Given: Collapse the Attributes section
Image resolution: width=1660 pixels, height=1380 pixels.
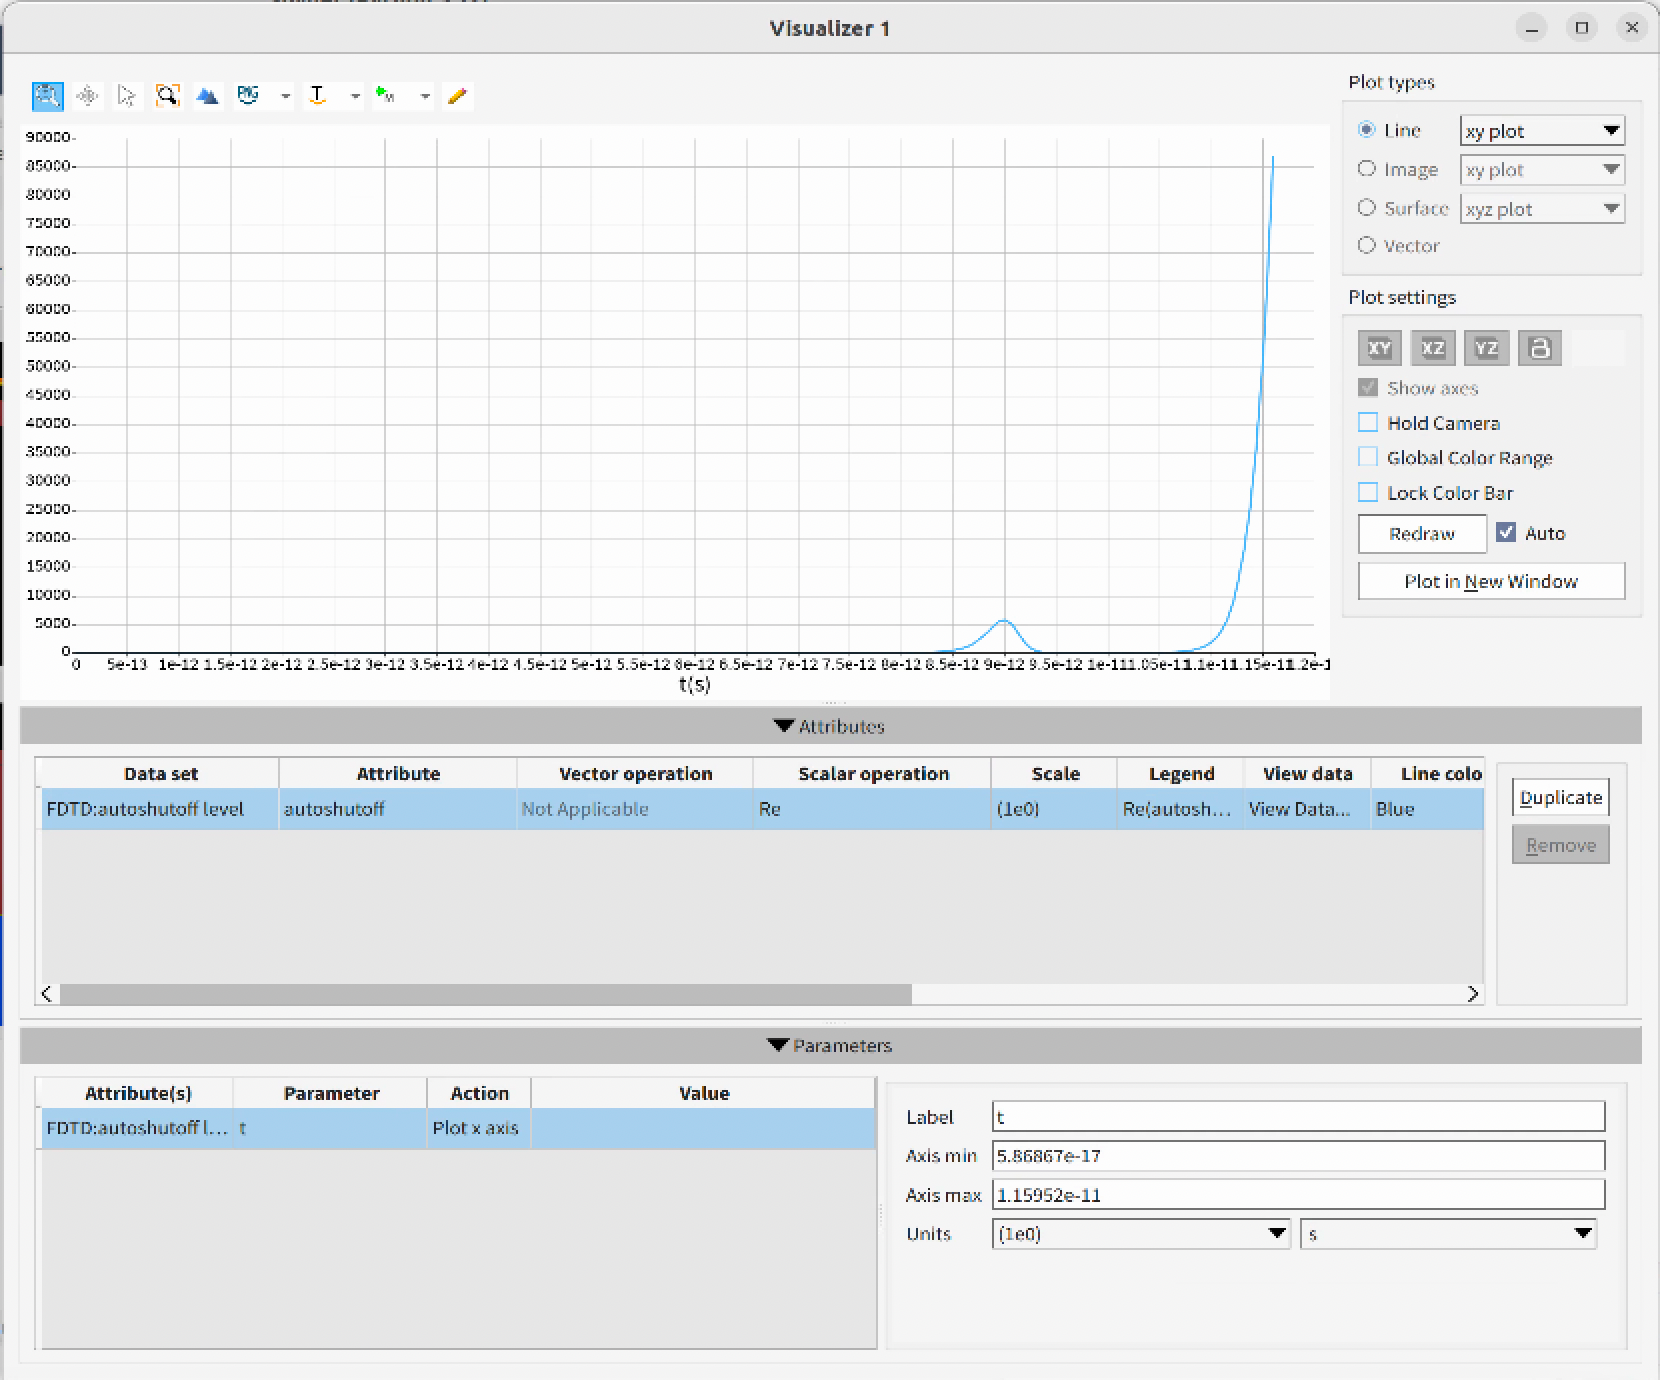Looking at the screenshot, I should click(x=829, y=726).
